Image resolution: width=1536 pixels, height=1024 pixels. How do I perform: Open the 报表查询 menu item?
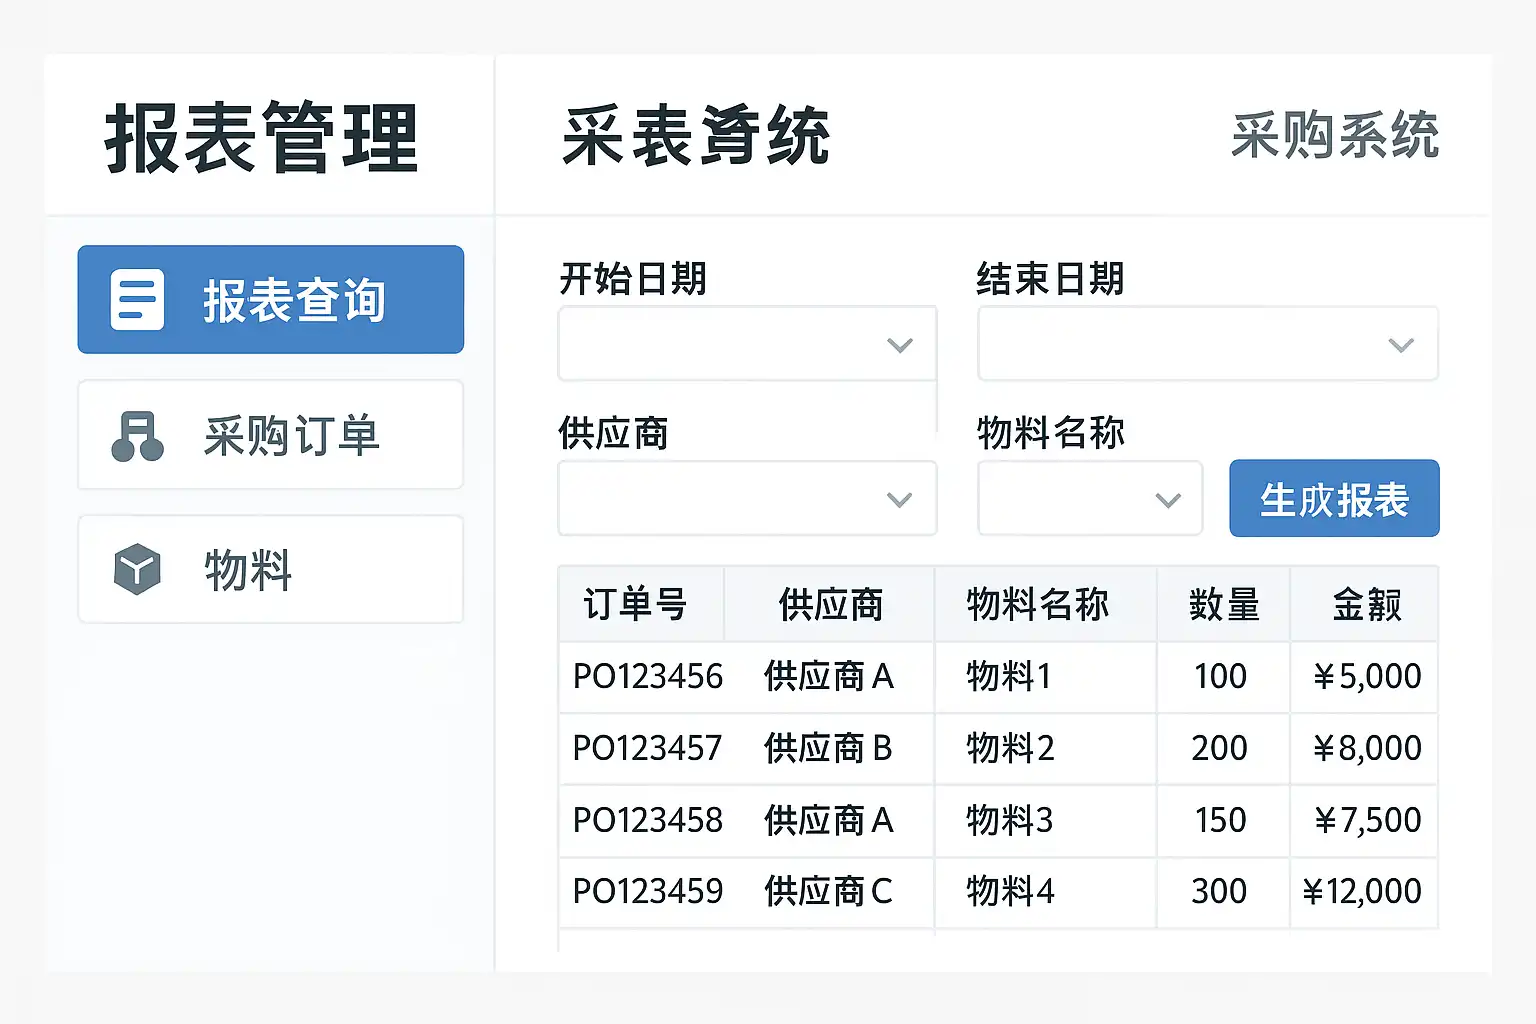[x=271, y=300]
